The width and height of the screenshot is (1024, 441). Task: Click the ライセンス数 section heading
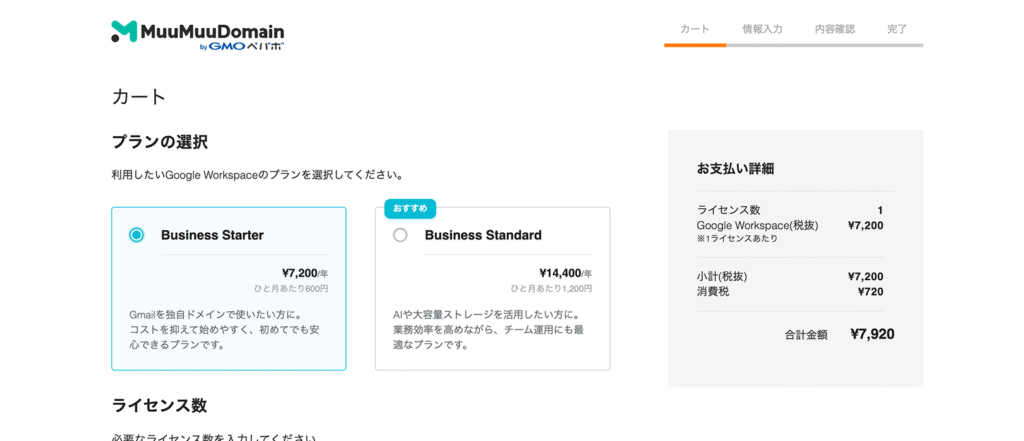click(x=159, y=405)
